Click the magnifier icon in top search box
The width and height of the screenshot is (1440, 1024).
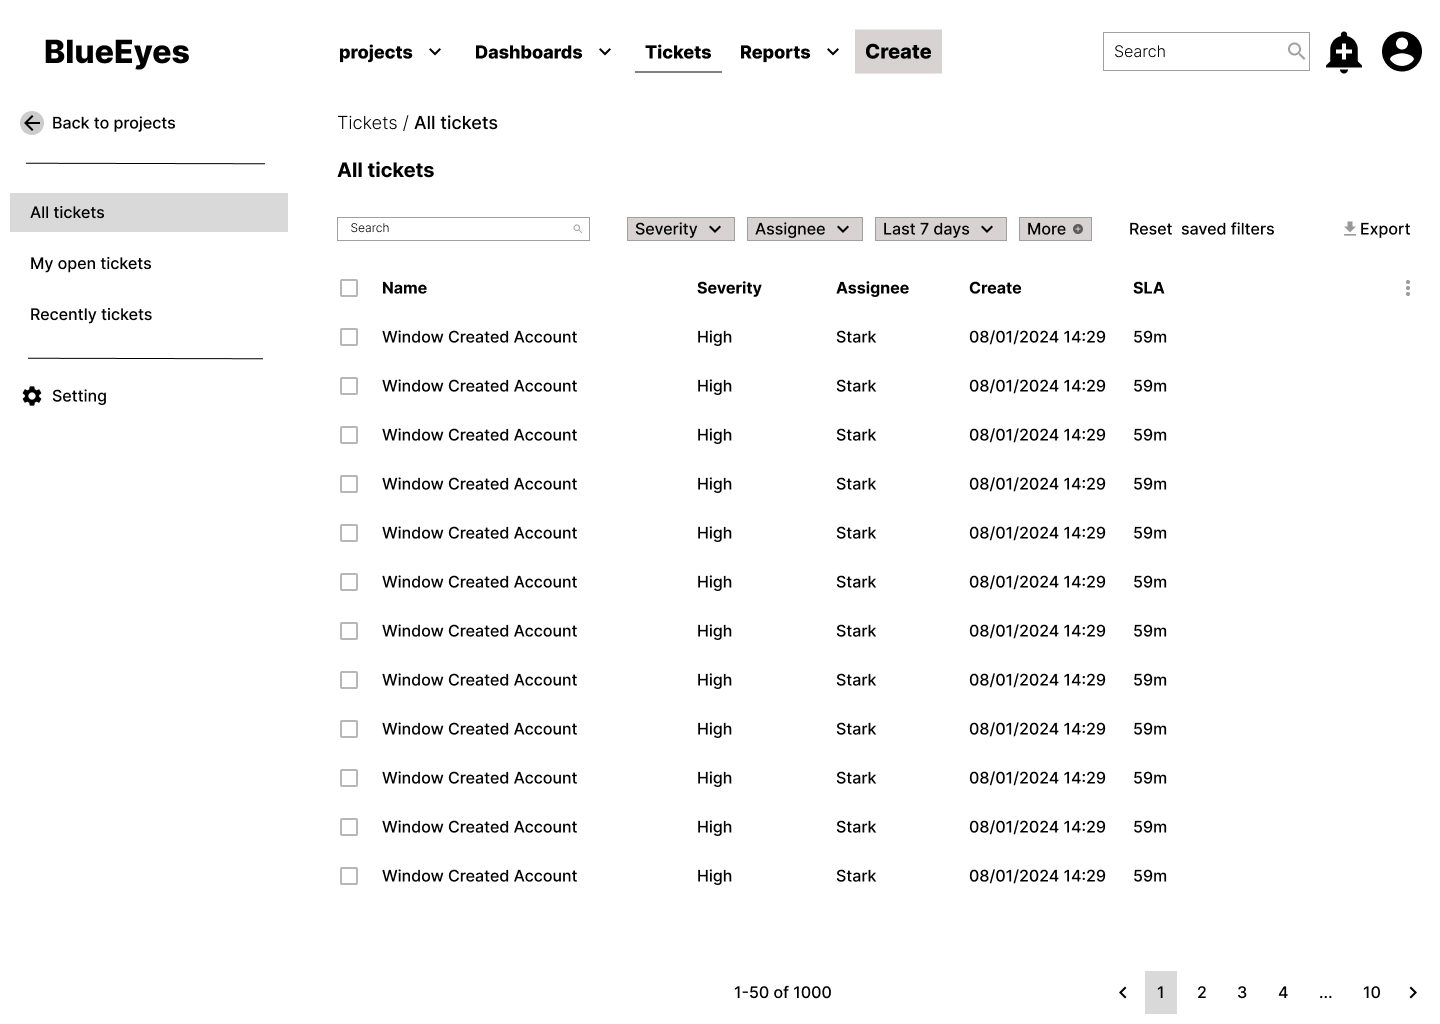coord(1295,51)
